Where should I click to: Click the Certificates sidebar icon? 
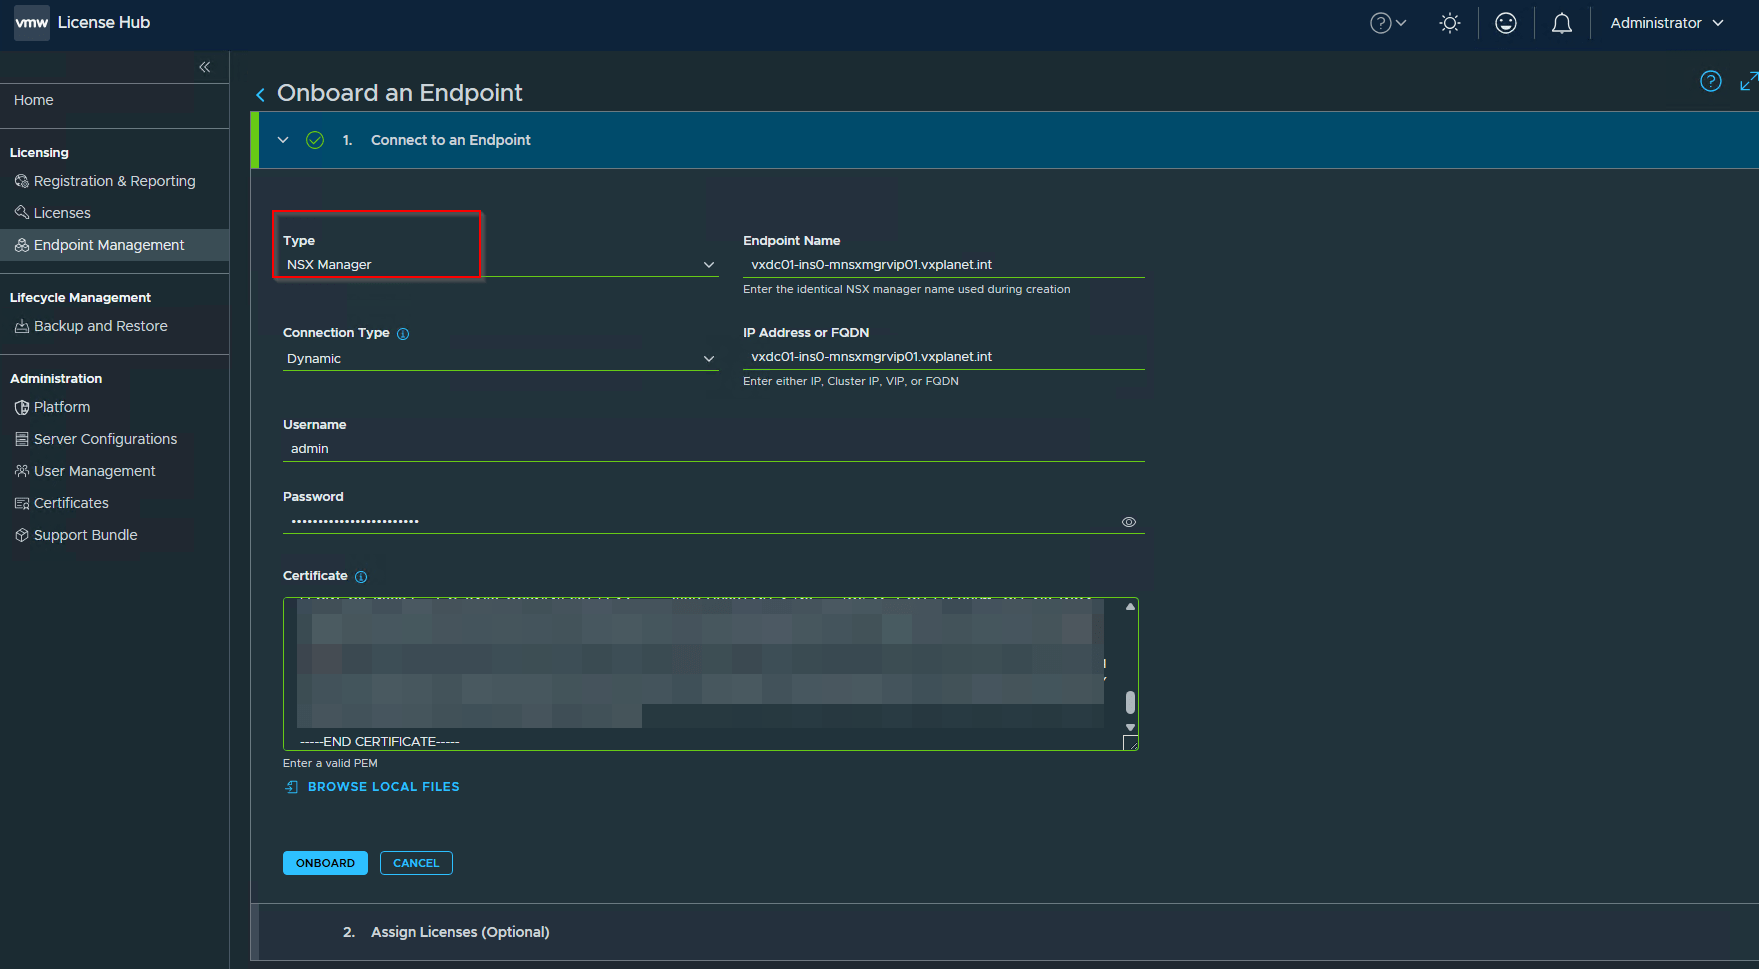pos(22,503)
